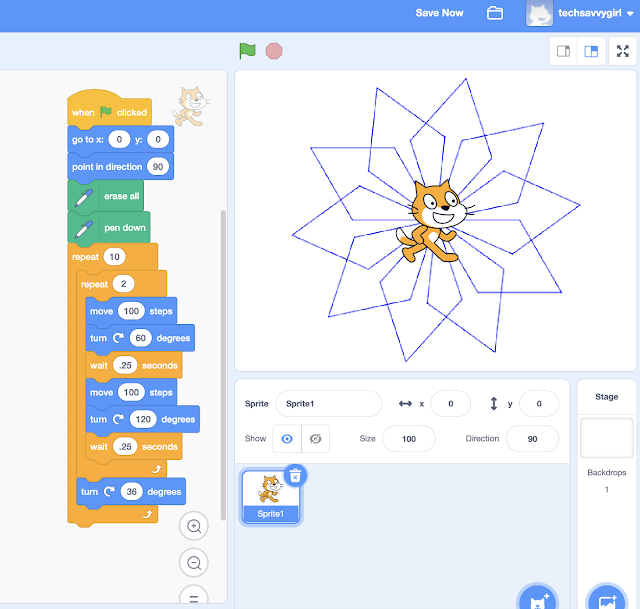The image size is (640, 609).
Task: Hide the sprite using crossed-eye icon
Action: pyautogui.click(x=316, y=439)
